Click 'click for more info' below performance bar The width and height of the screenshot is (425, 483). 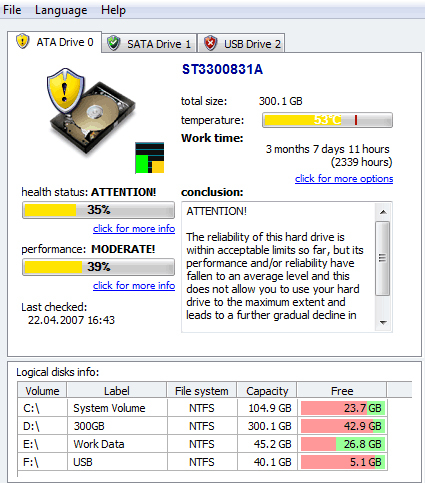(x=134, y=286)
